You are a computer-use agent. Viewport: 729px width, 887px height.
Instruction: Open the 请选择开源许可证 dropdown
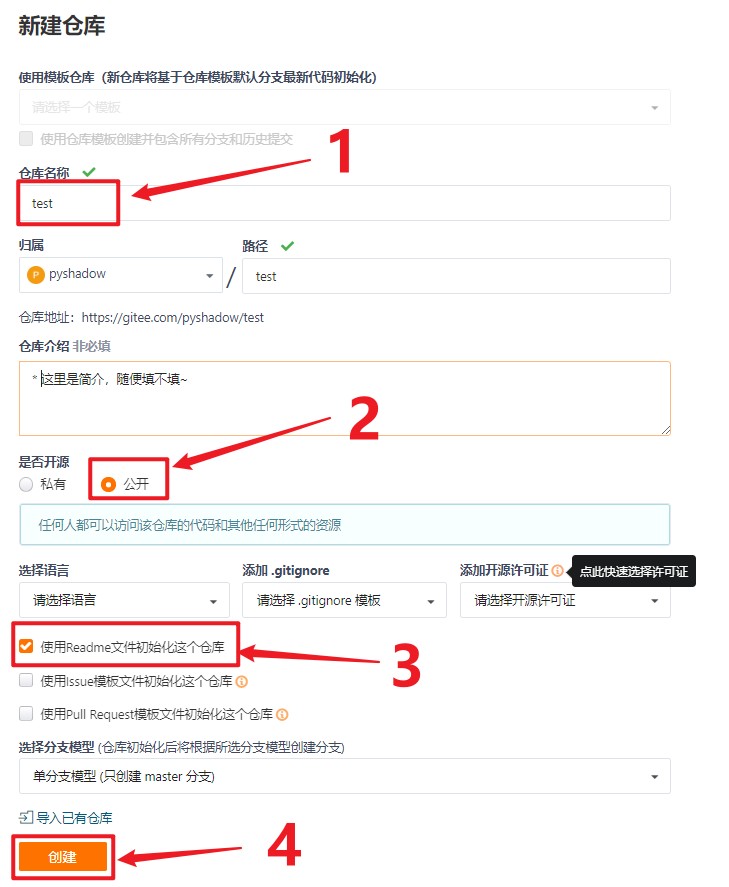tap(566, 600)
